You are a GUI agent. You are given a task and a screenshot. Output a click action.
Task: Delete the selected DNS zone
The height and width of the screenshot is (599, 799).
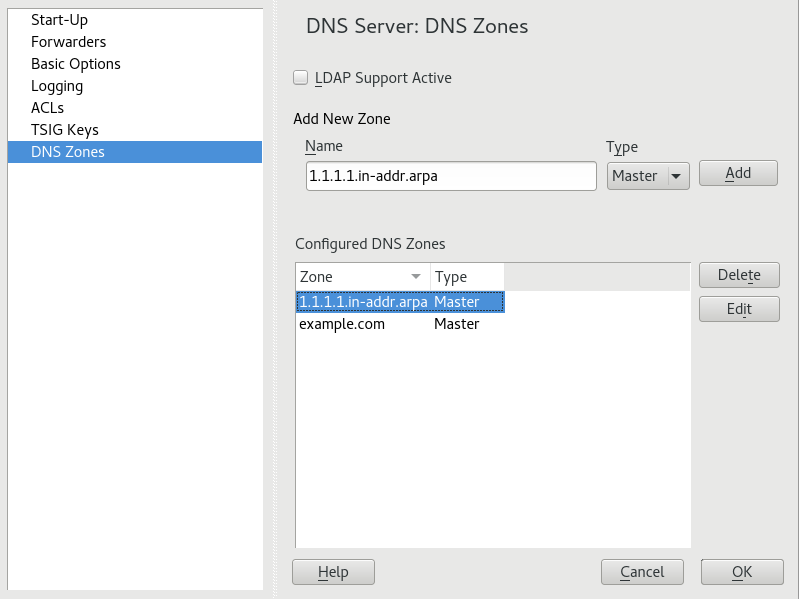pos(739,275)
